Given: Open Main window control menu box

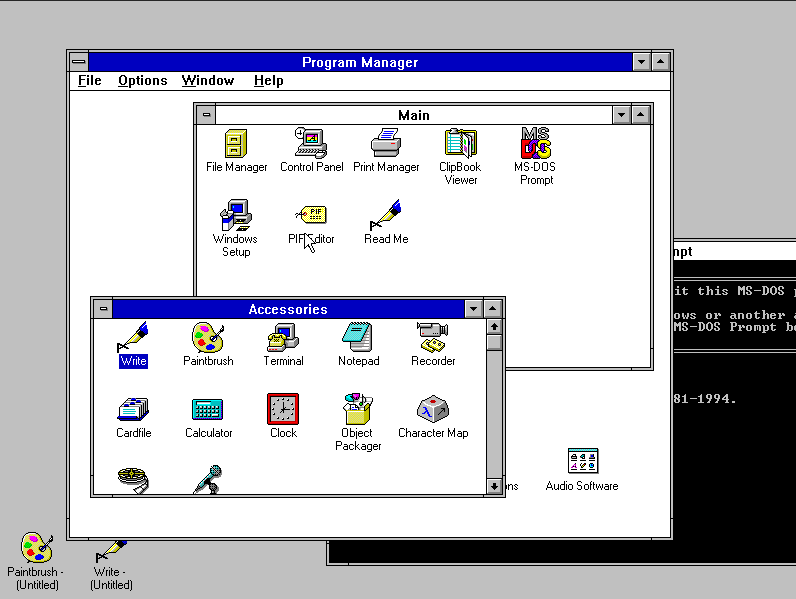Looking at the screenshot, I should tap(206, 115).
